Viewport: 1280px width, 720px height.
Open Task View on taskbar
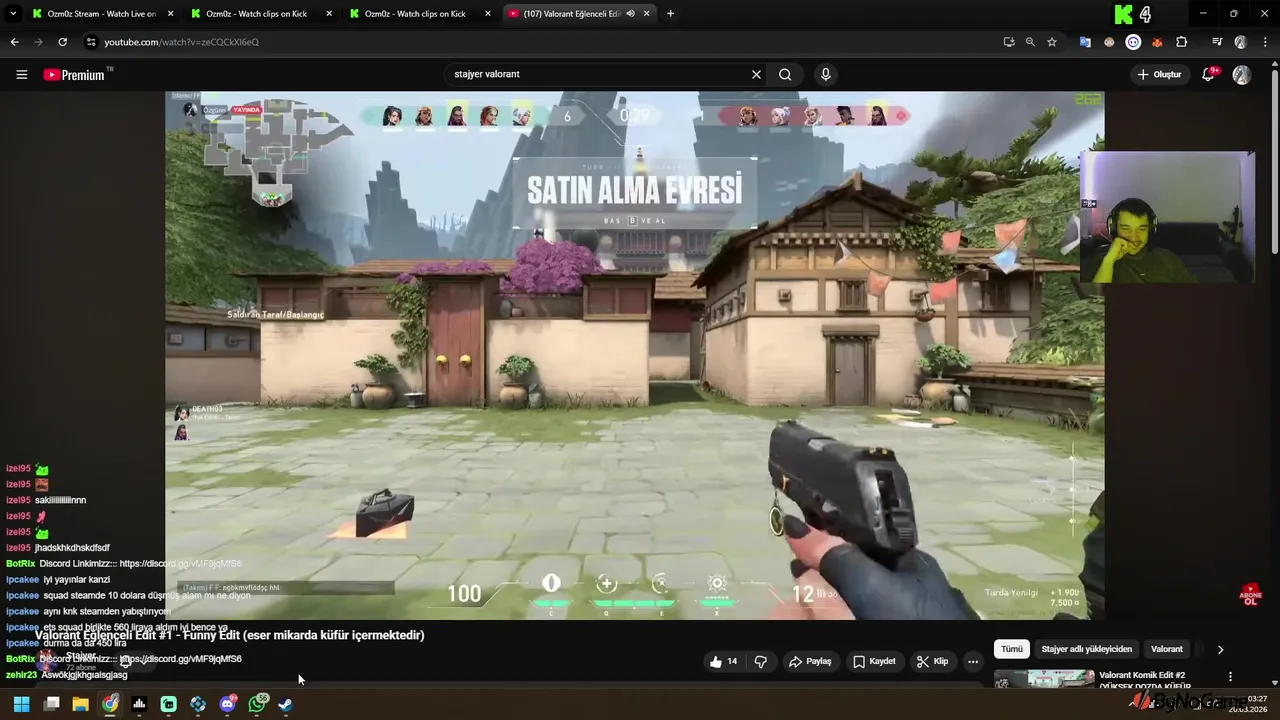(x=51, y=704)
